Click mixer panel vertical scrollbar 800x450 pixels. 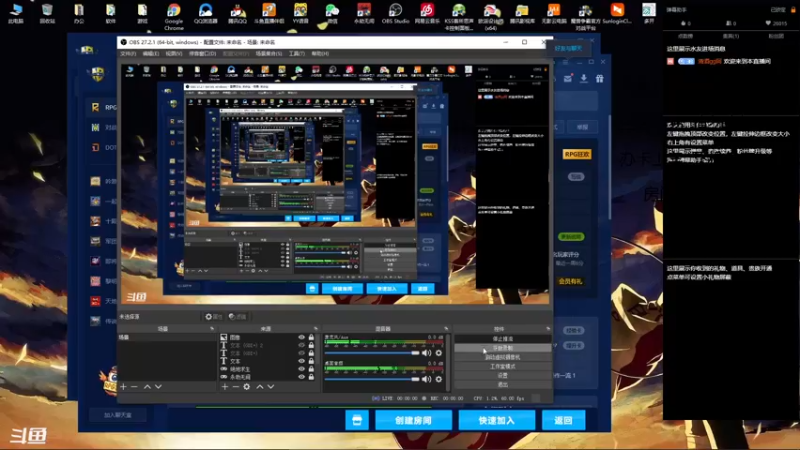(448, 363)
